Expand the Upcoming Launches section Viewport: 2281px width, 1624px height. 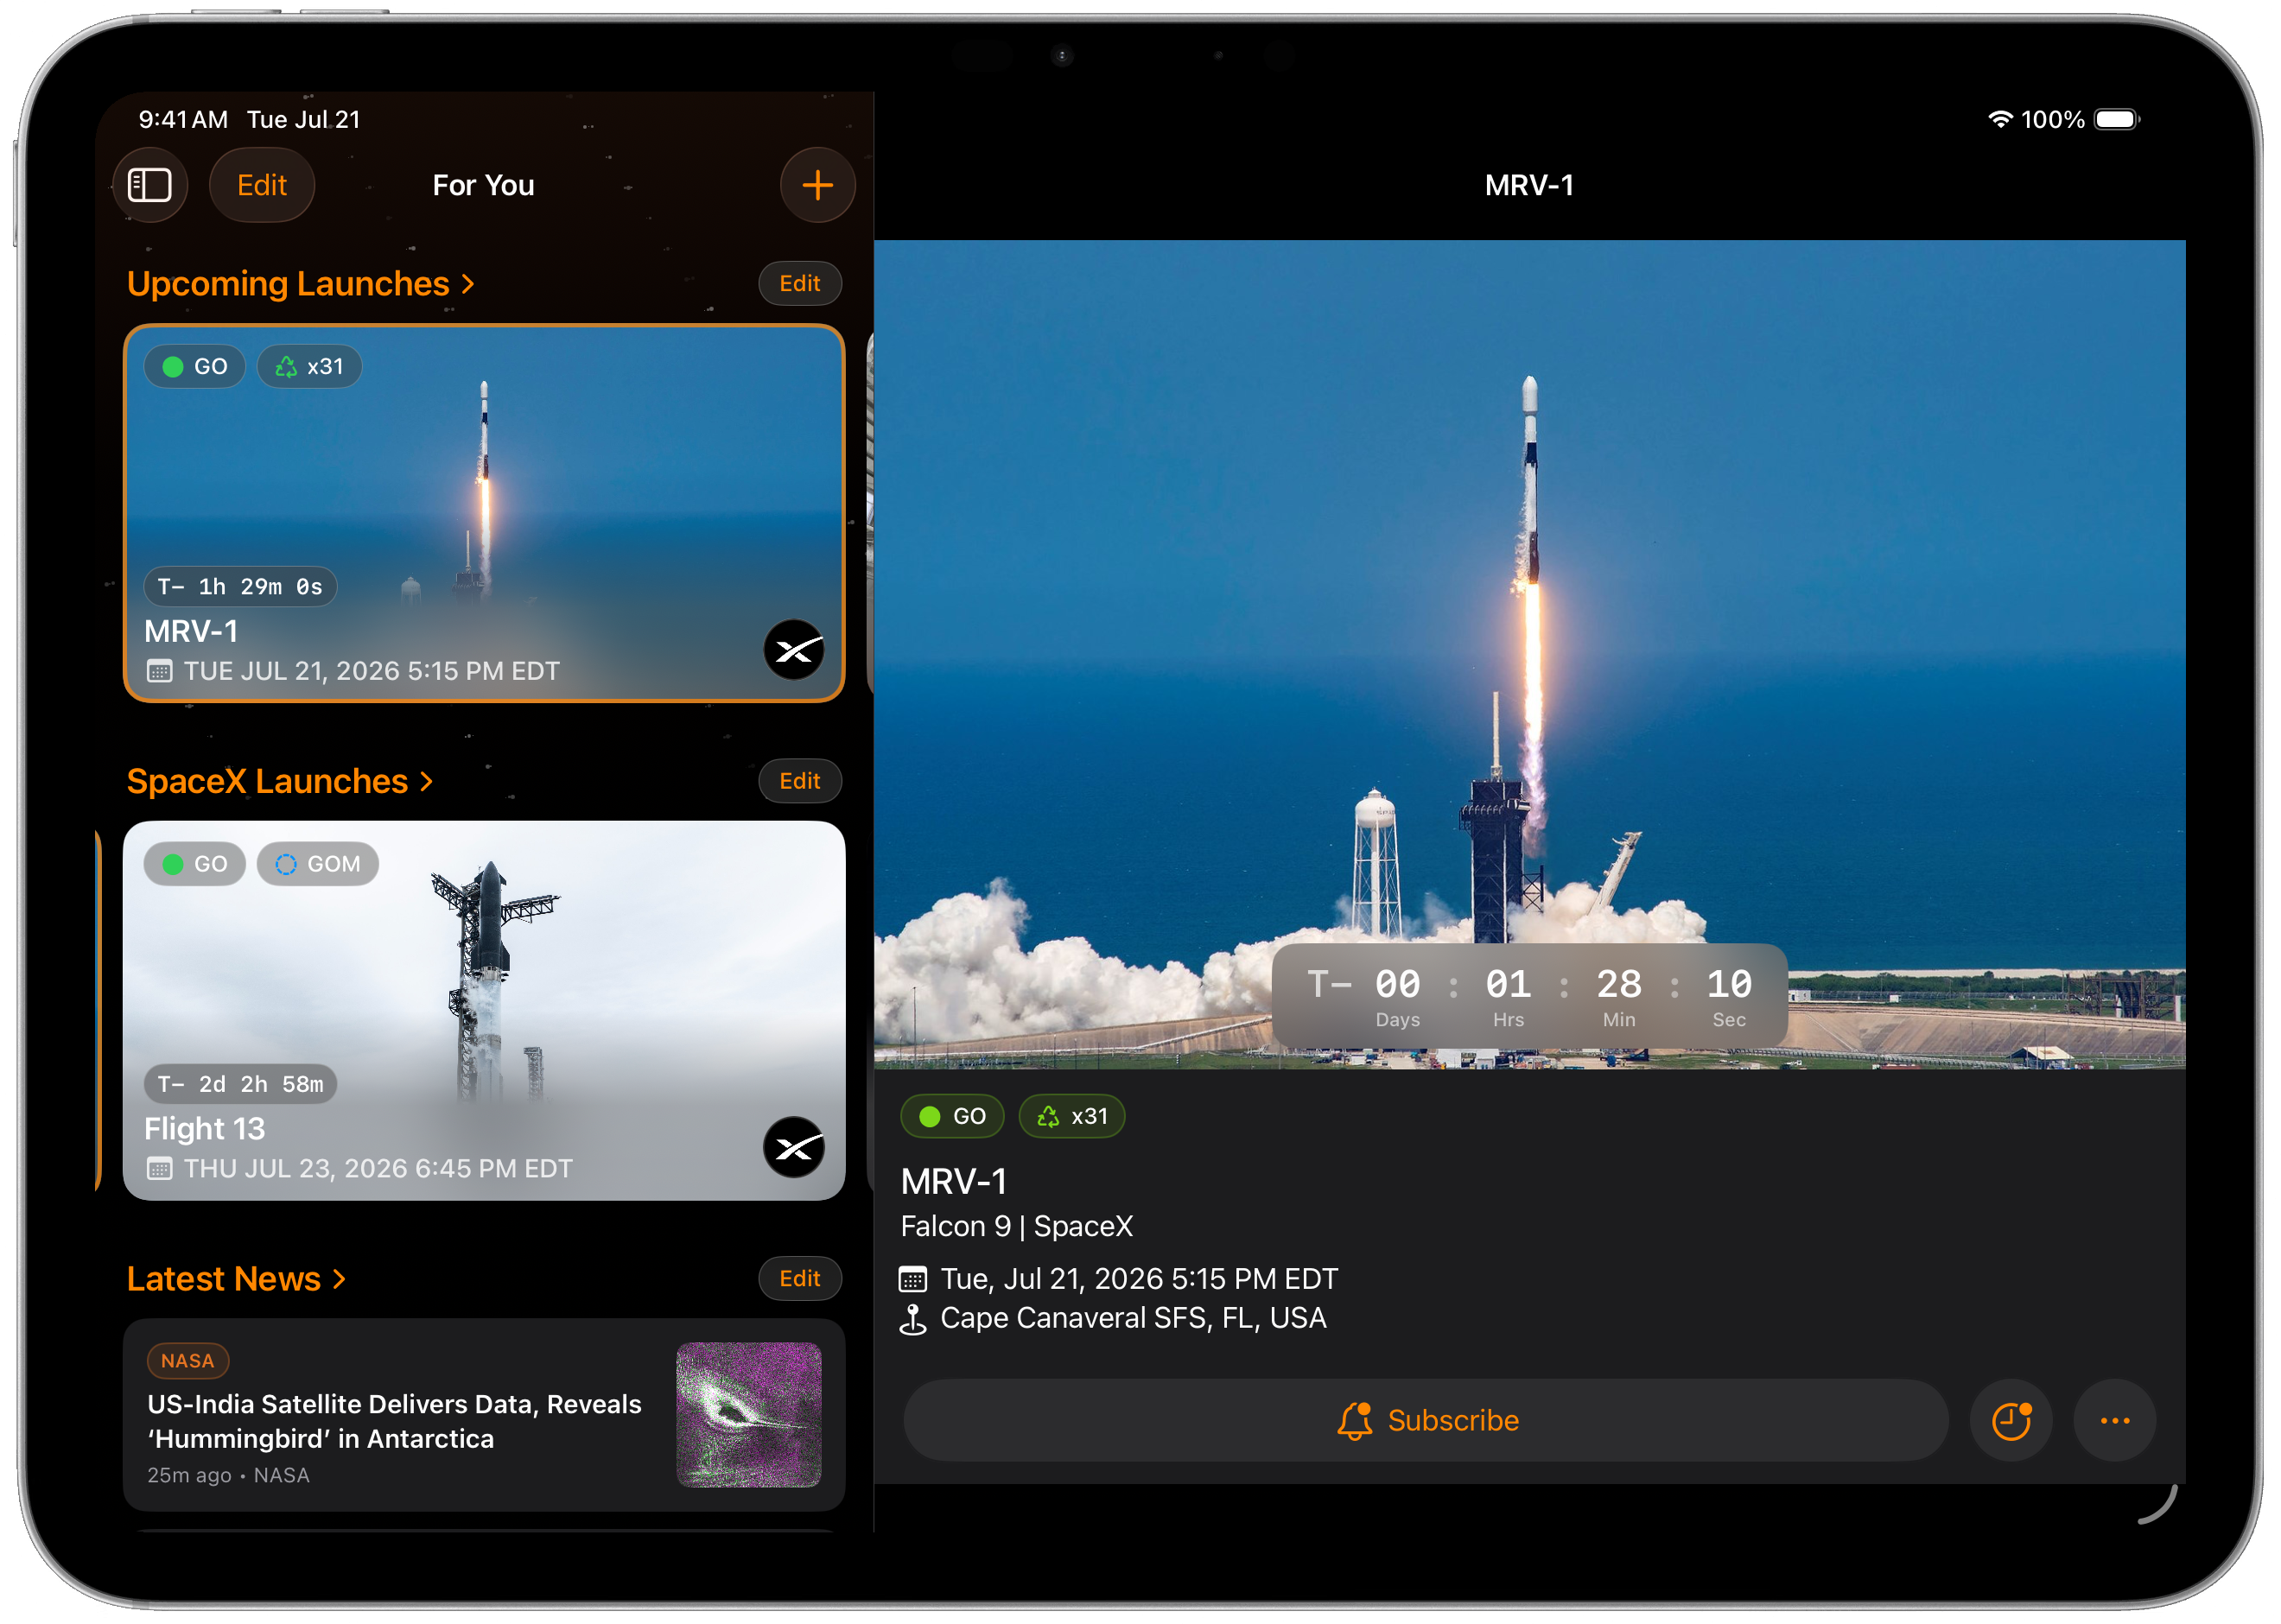pyautogui.click(x=300, y=284)
